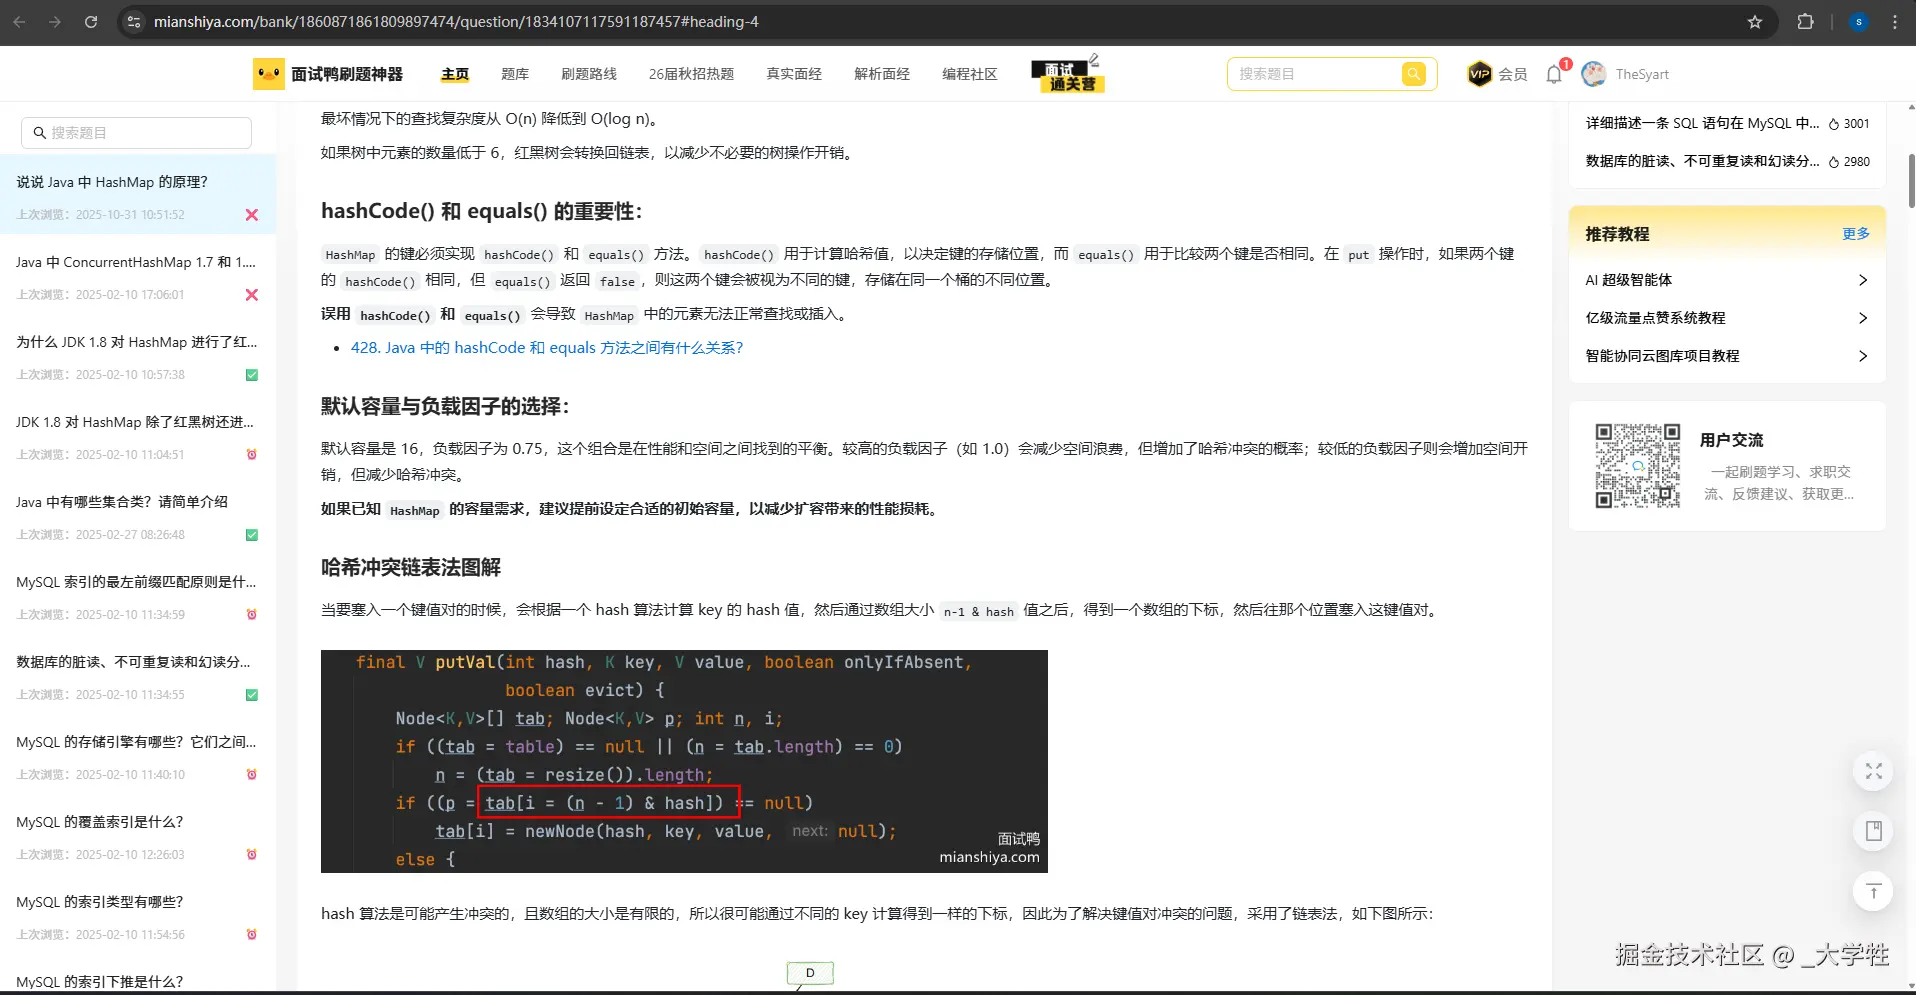Click the VIP 会员 icon
The height and width of the screenshot is (995, 1916).
point(1480,73)
